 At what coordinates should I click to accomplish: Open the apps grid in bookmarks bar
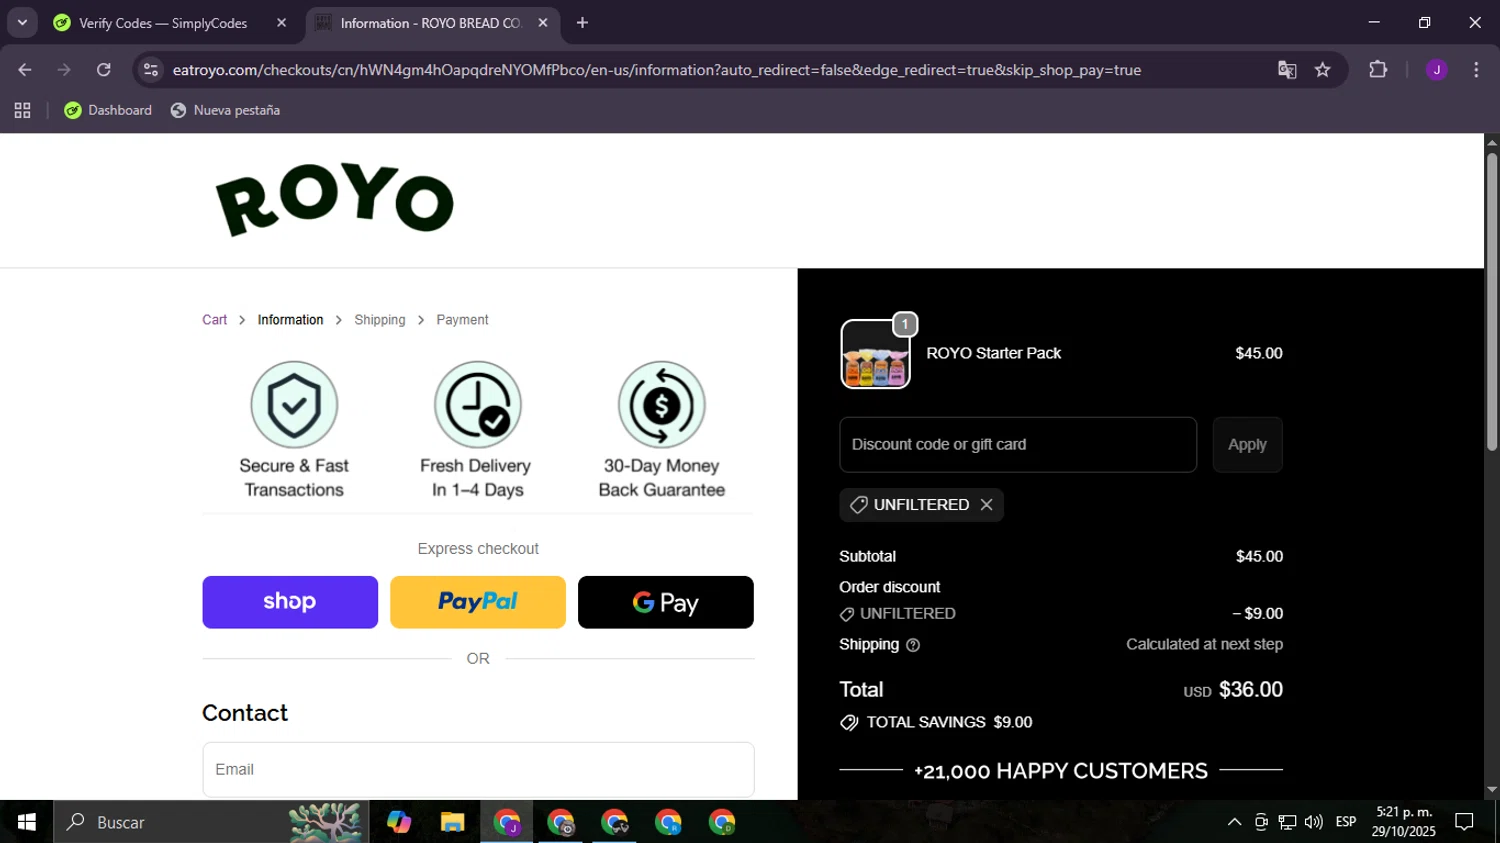(22, 110)
